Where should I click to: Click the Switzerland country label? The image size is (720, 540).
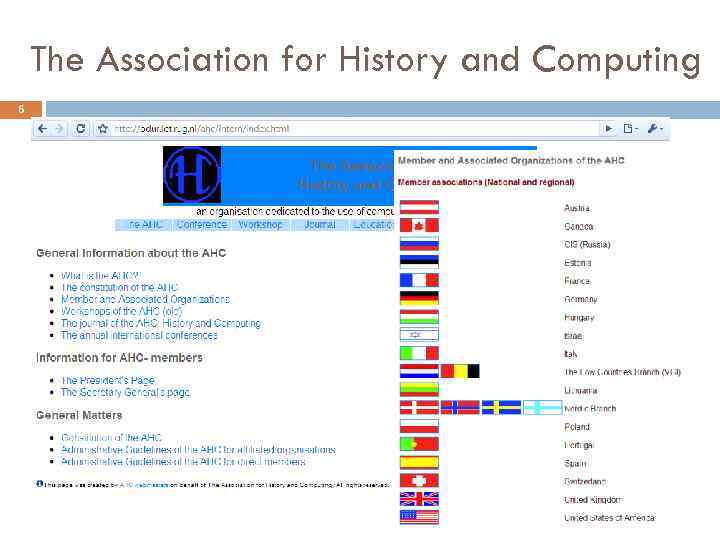[585, 482]
